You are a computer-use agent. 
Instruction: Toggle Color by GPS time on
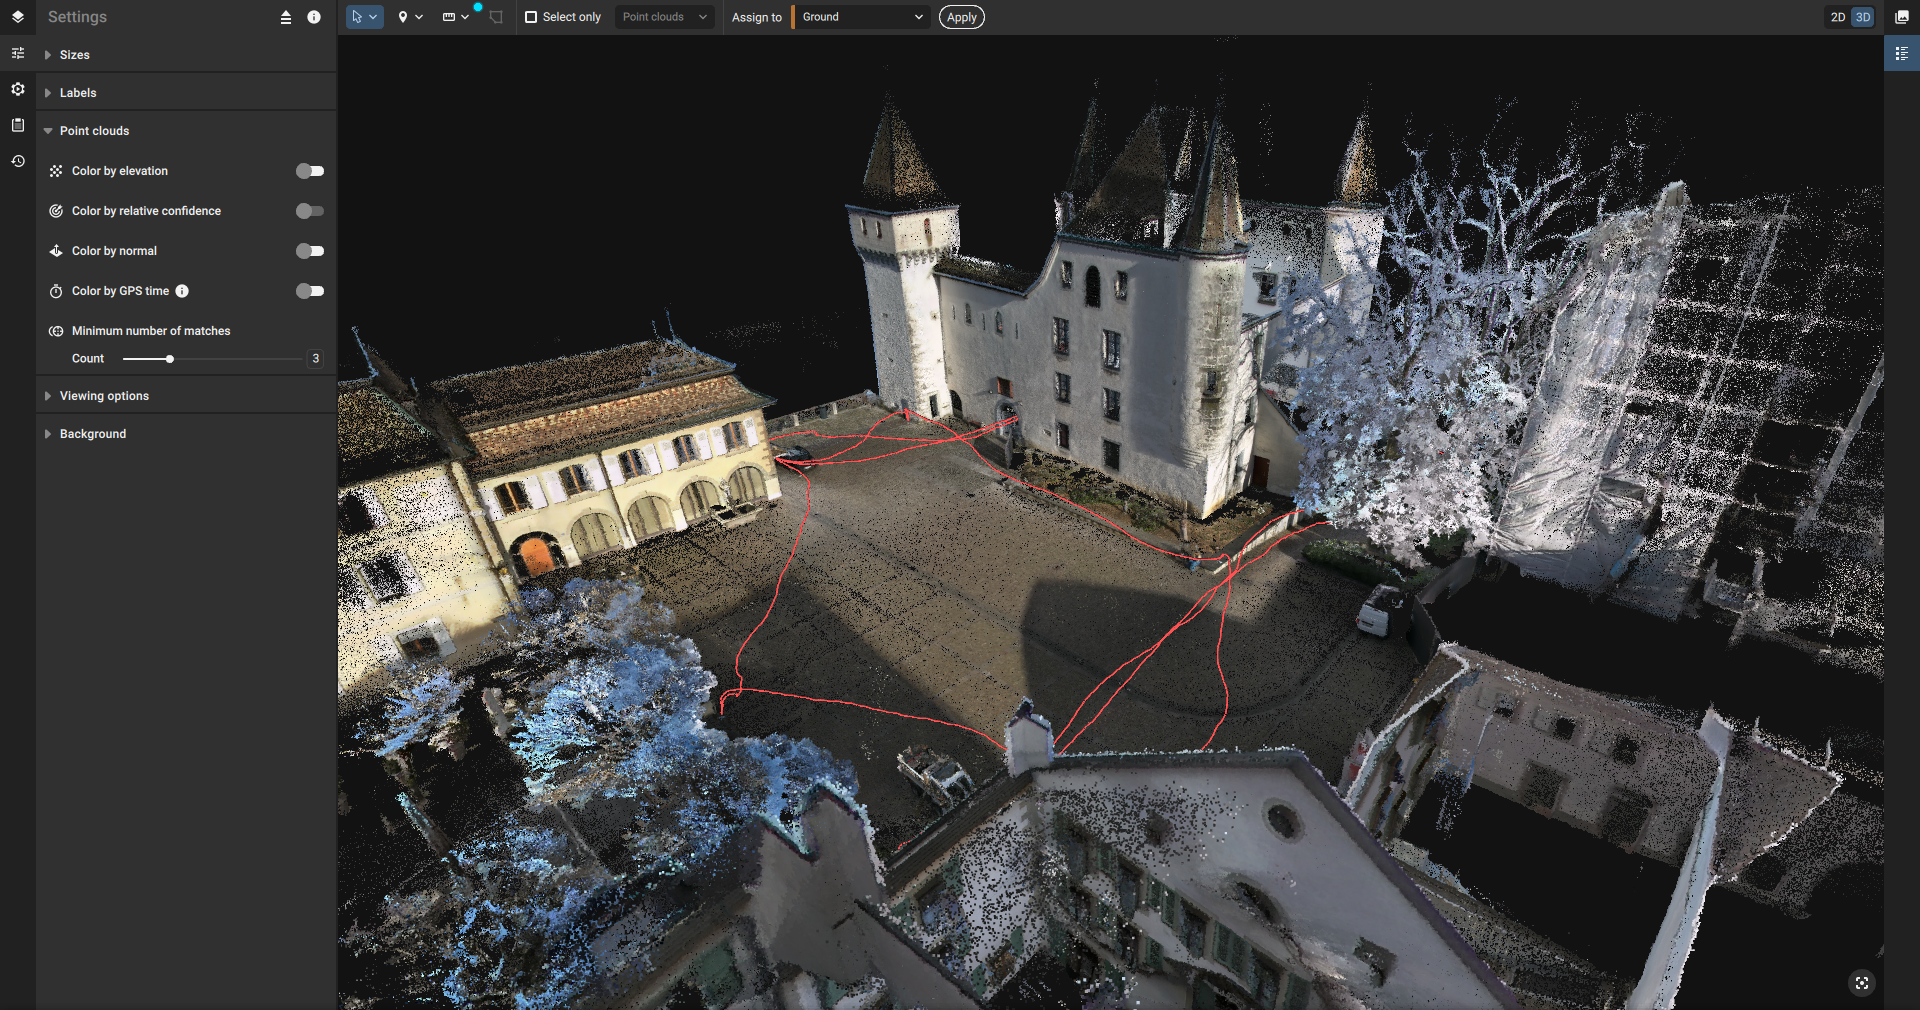310,291
